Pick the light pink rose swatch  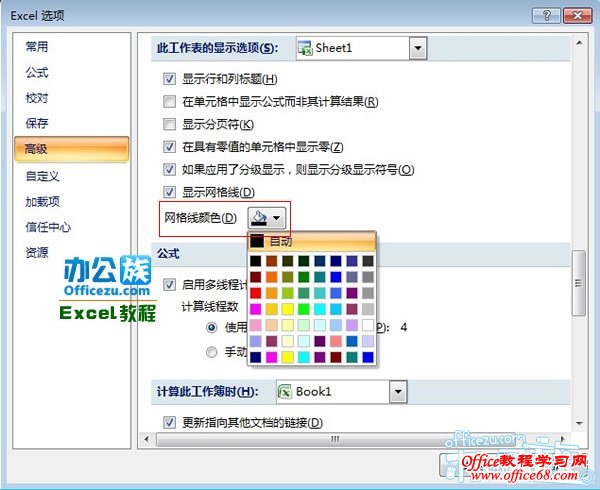(x=256, y=325)
